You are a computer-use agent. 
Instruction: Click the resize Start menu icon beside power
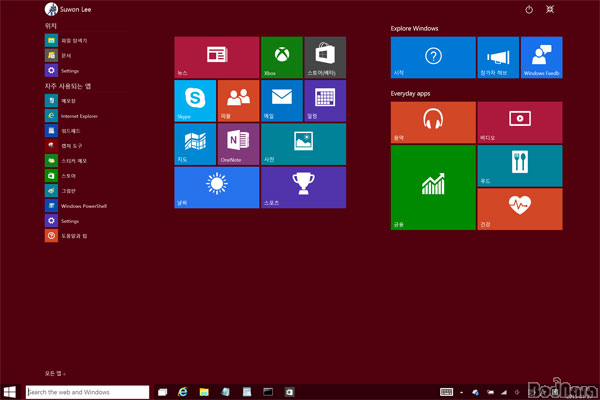pos(550,10)
